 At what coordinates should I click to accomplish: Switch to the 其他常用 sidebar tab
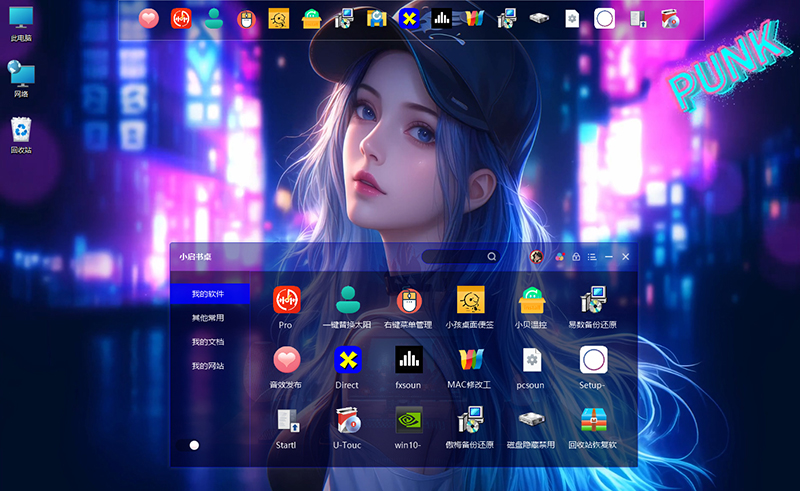(209, 318)
